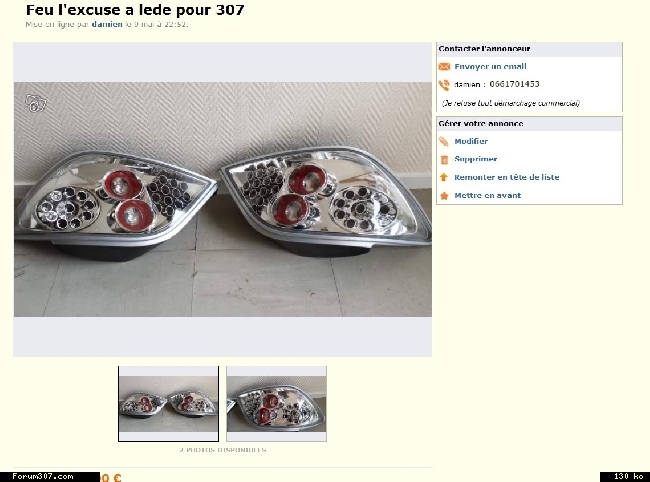Click the orange star icon

pyautogui.click(x=444, y=196)
